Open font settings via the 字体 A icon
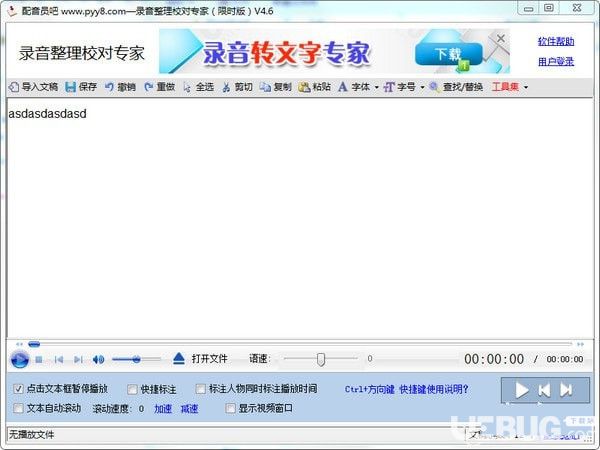600x450 pixels. [343, 87]
